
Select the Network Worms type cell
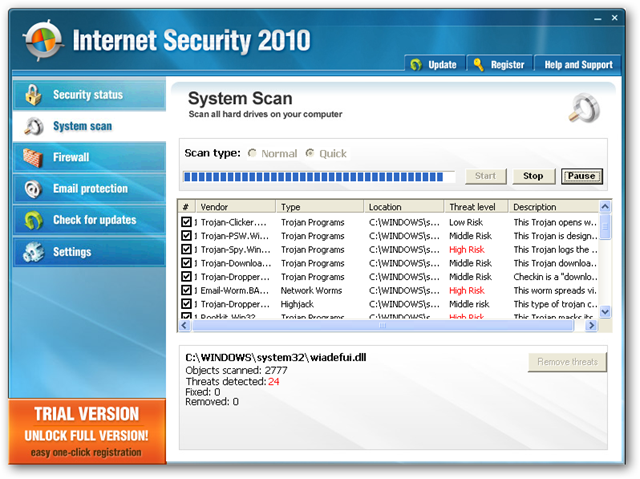[x=311, y=290]
